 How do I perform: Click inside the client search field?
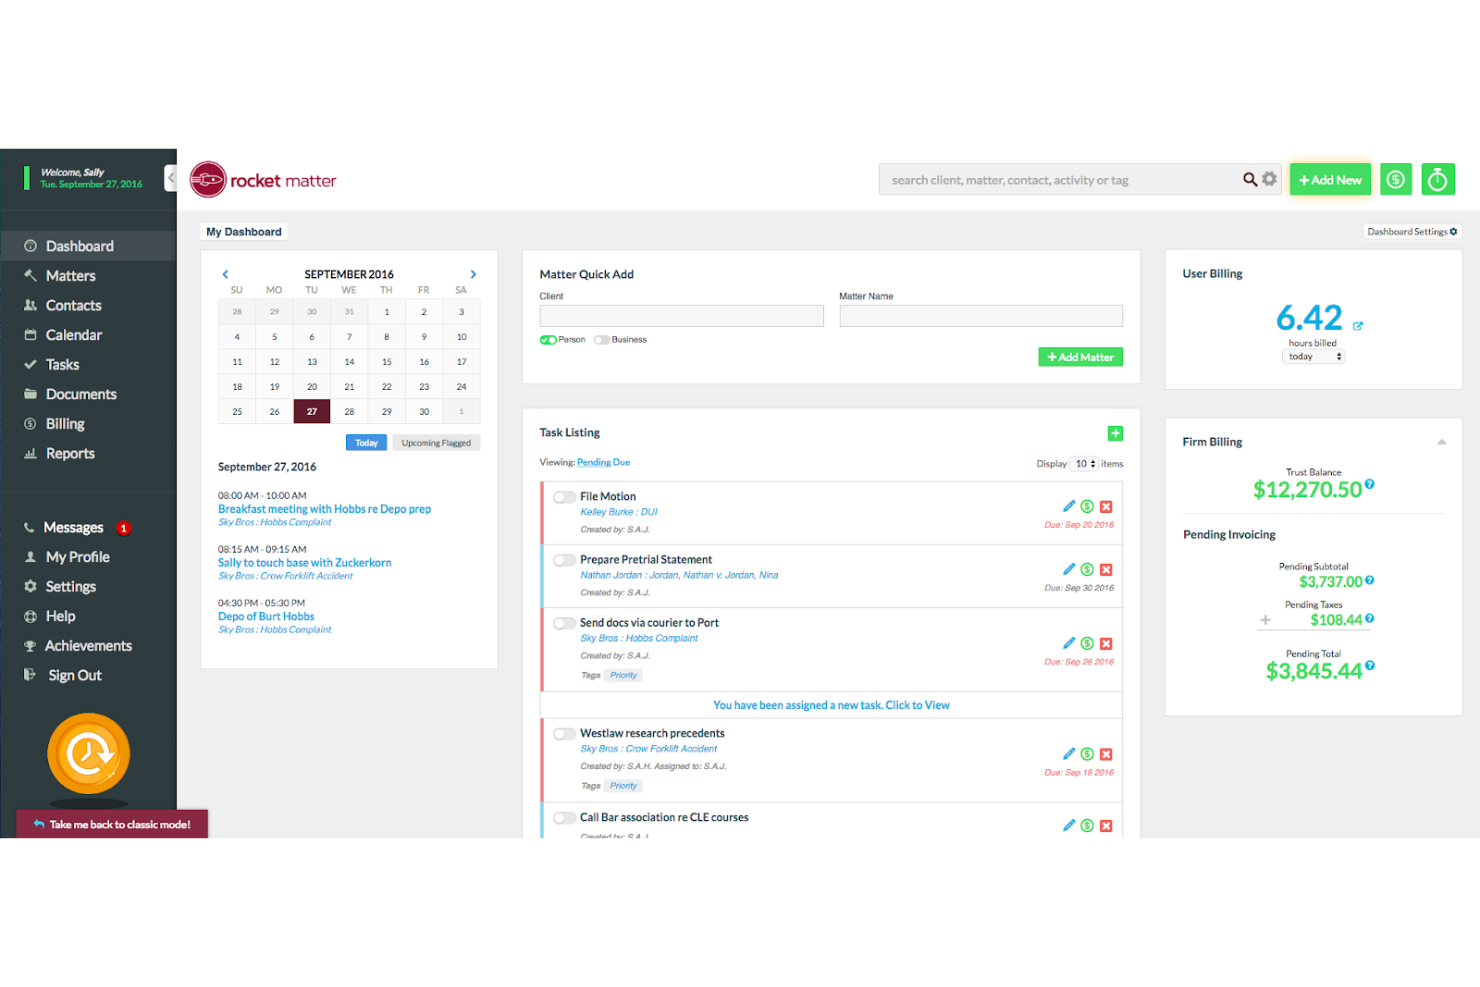coord(681,315)
